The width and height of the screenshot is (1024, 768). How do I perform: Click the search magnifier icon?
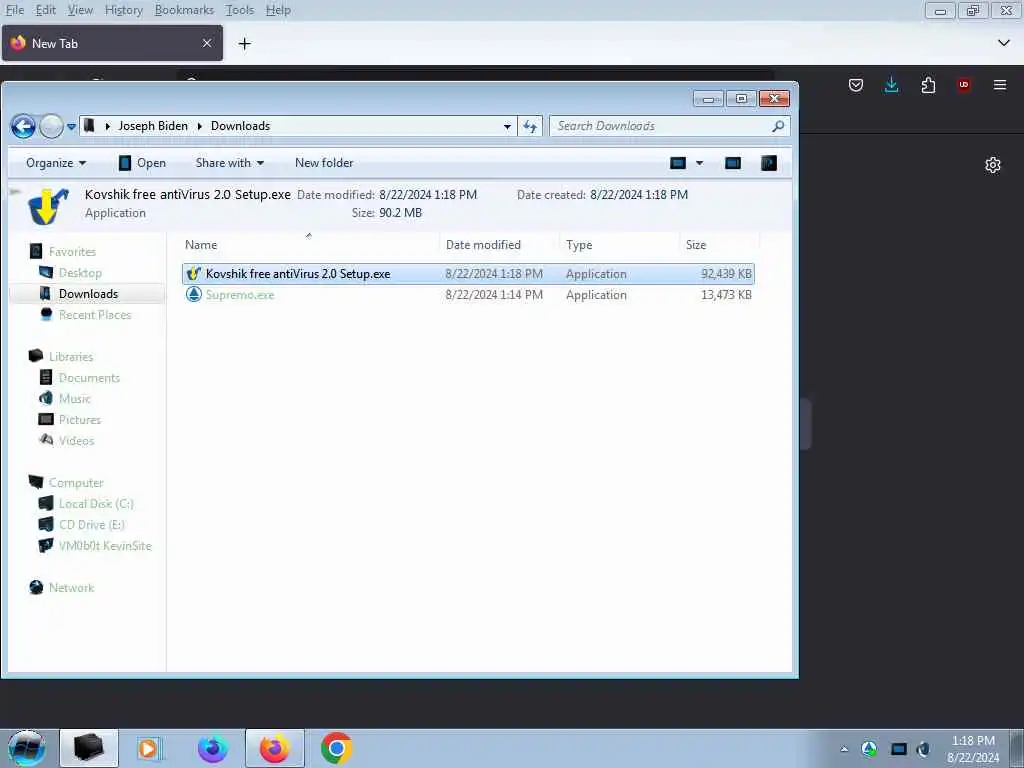coord(778,126)
